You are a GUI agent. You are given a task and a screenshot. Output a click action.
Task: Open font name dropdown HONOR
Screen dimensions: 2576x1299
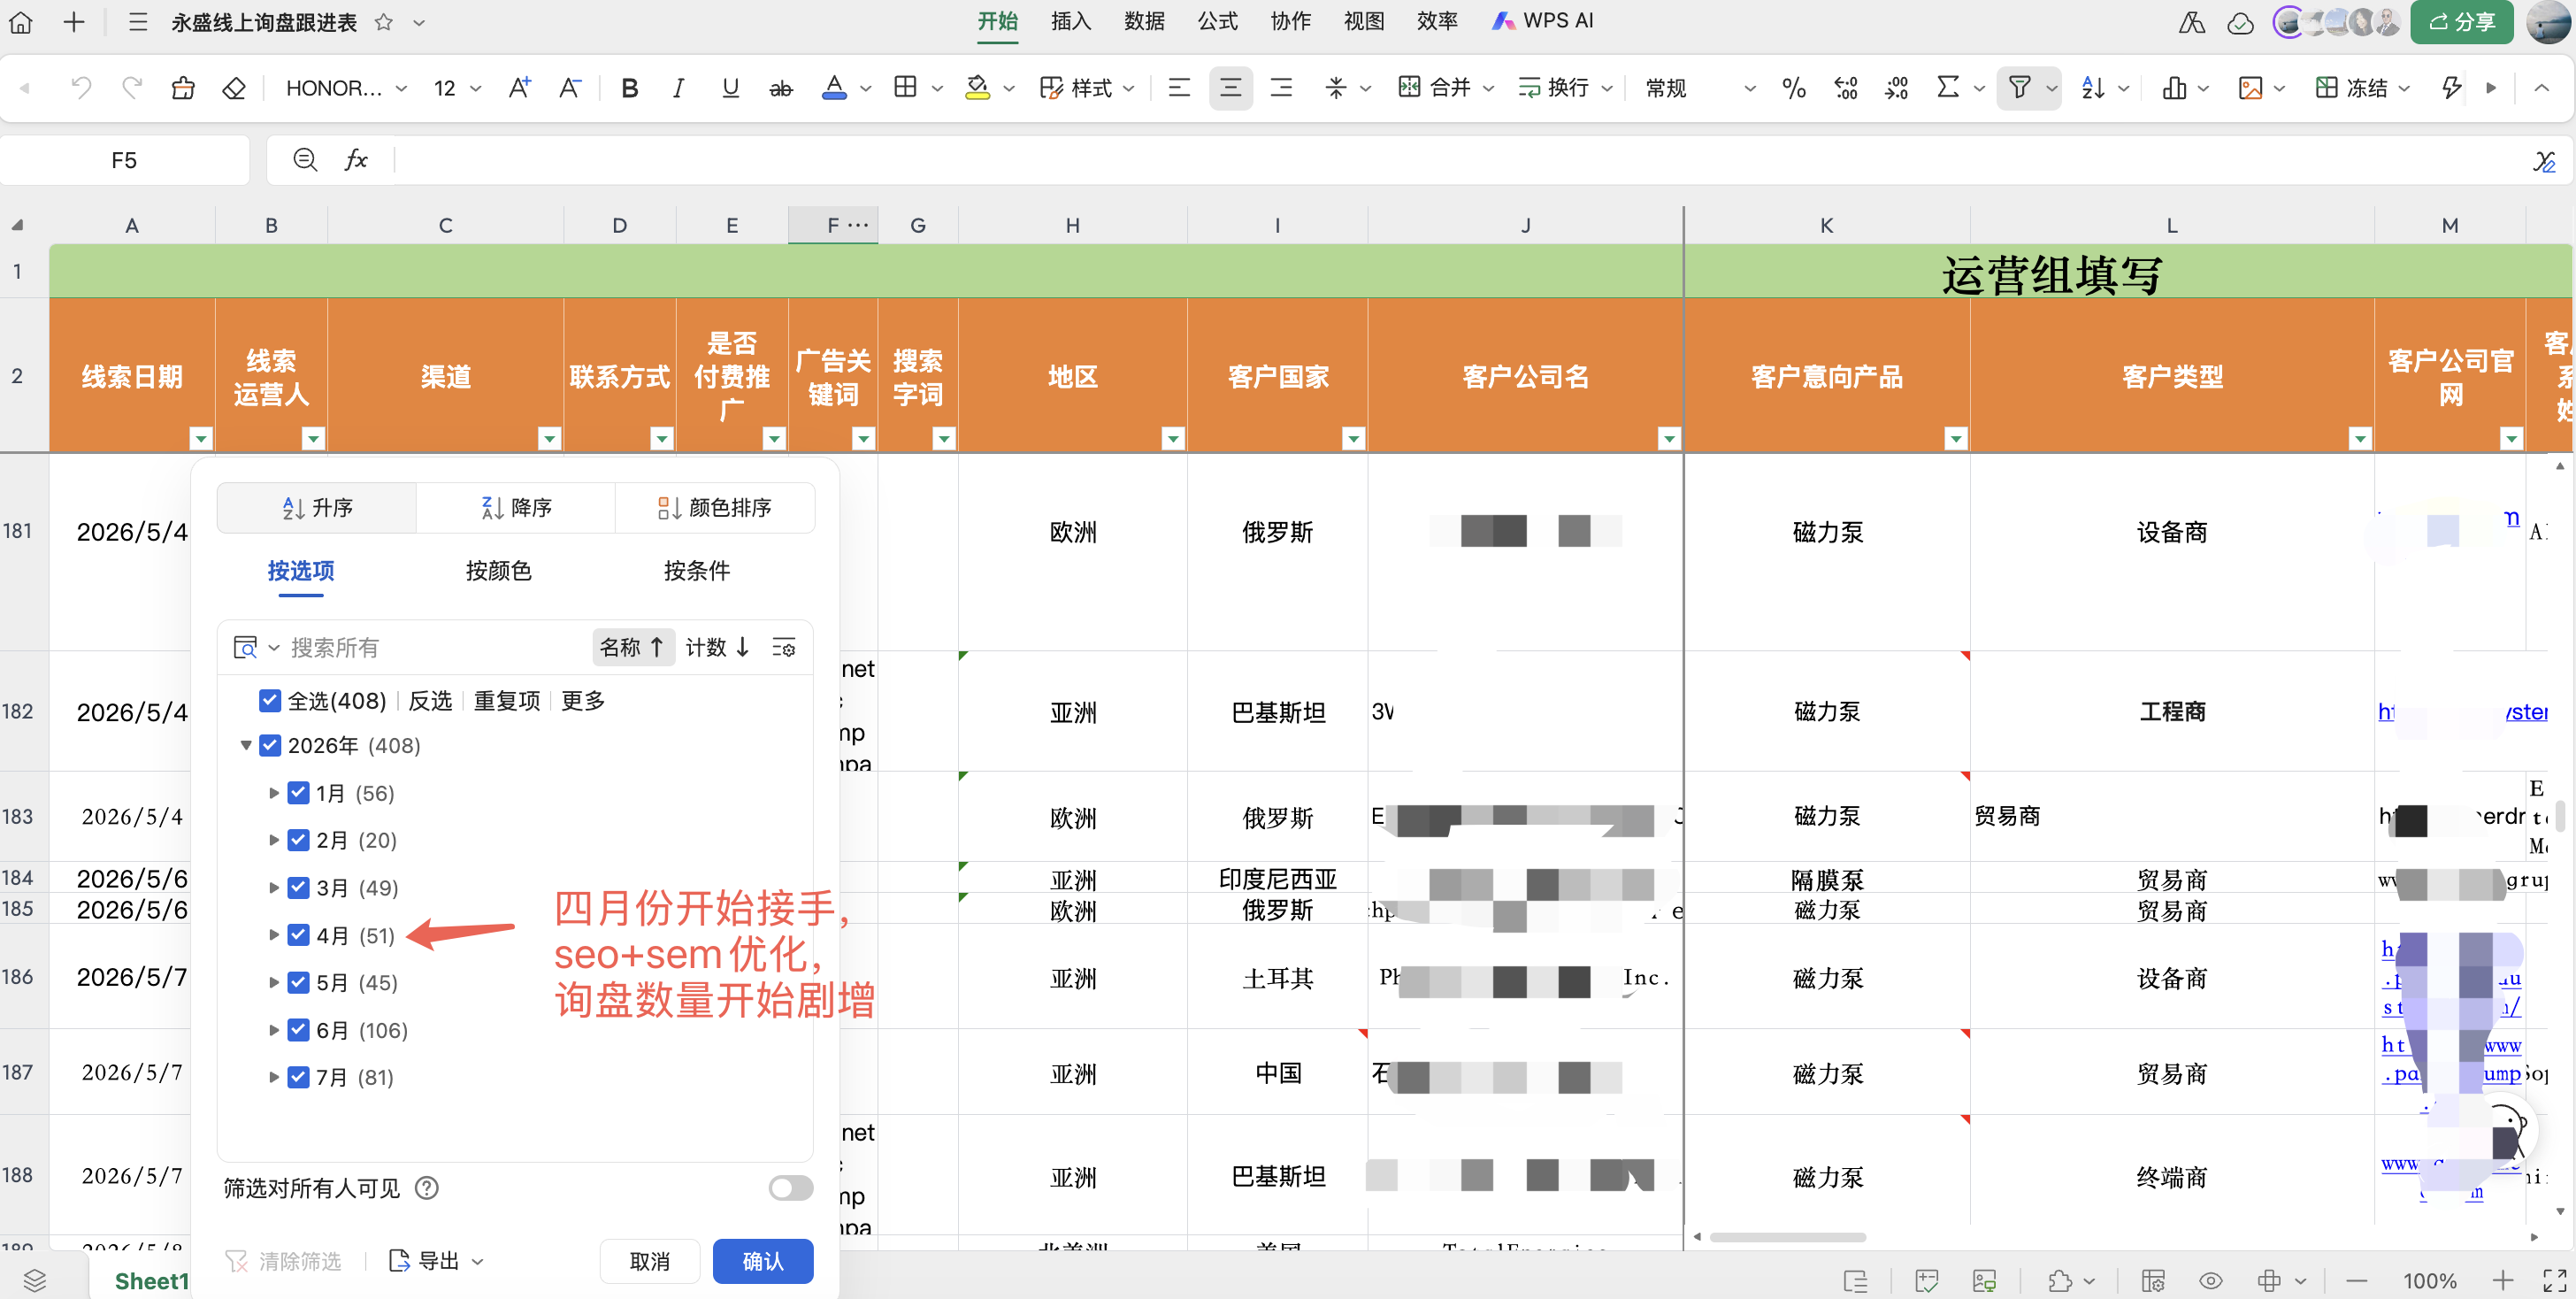point(346,88)
